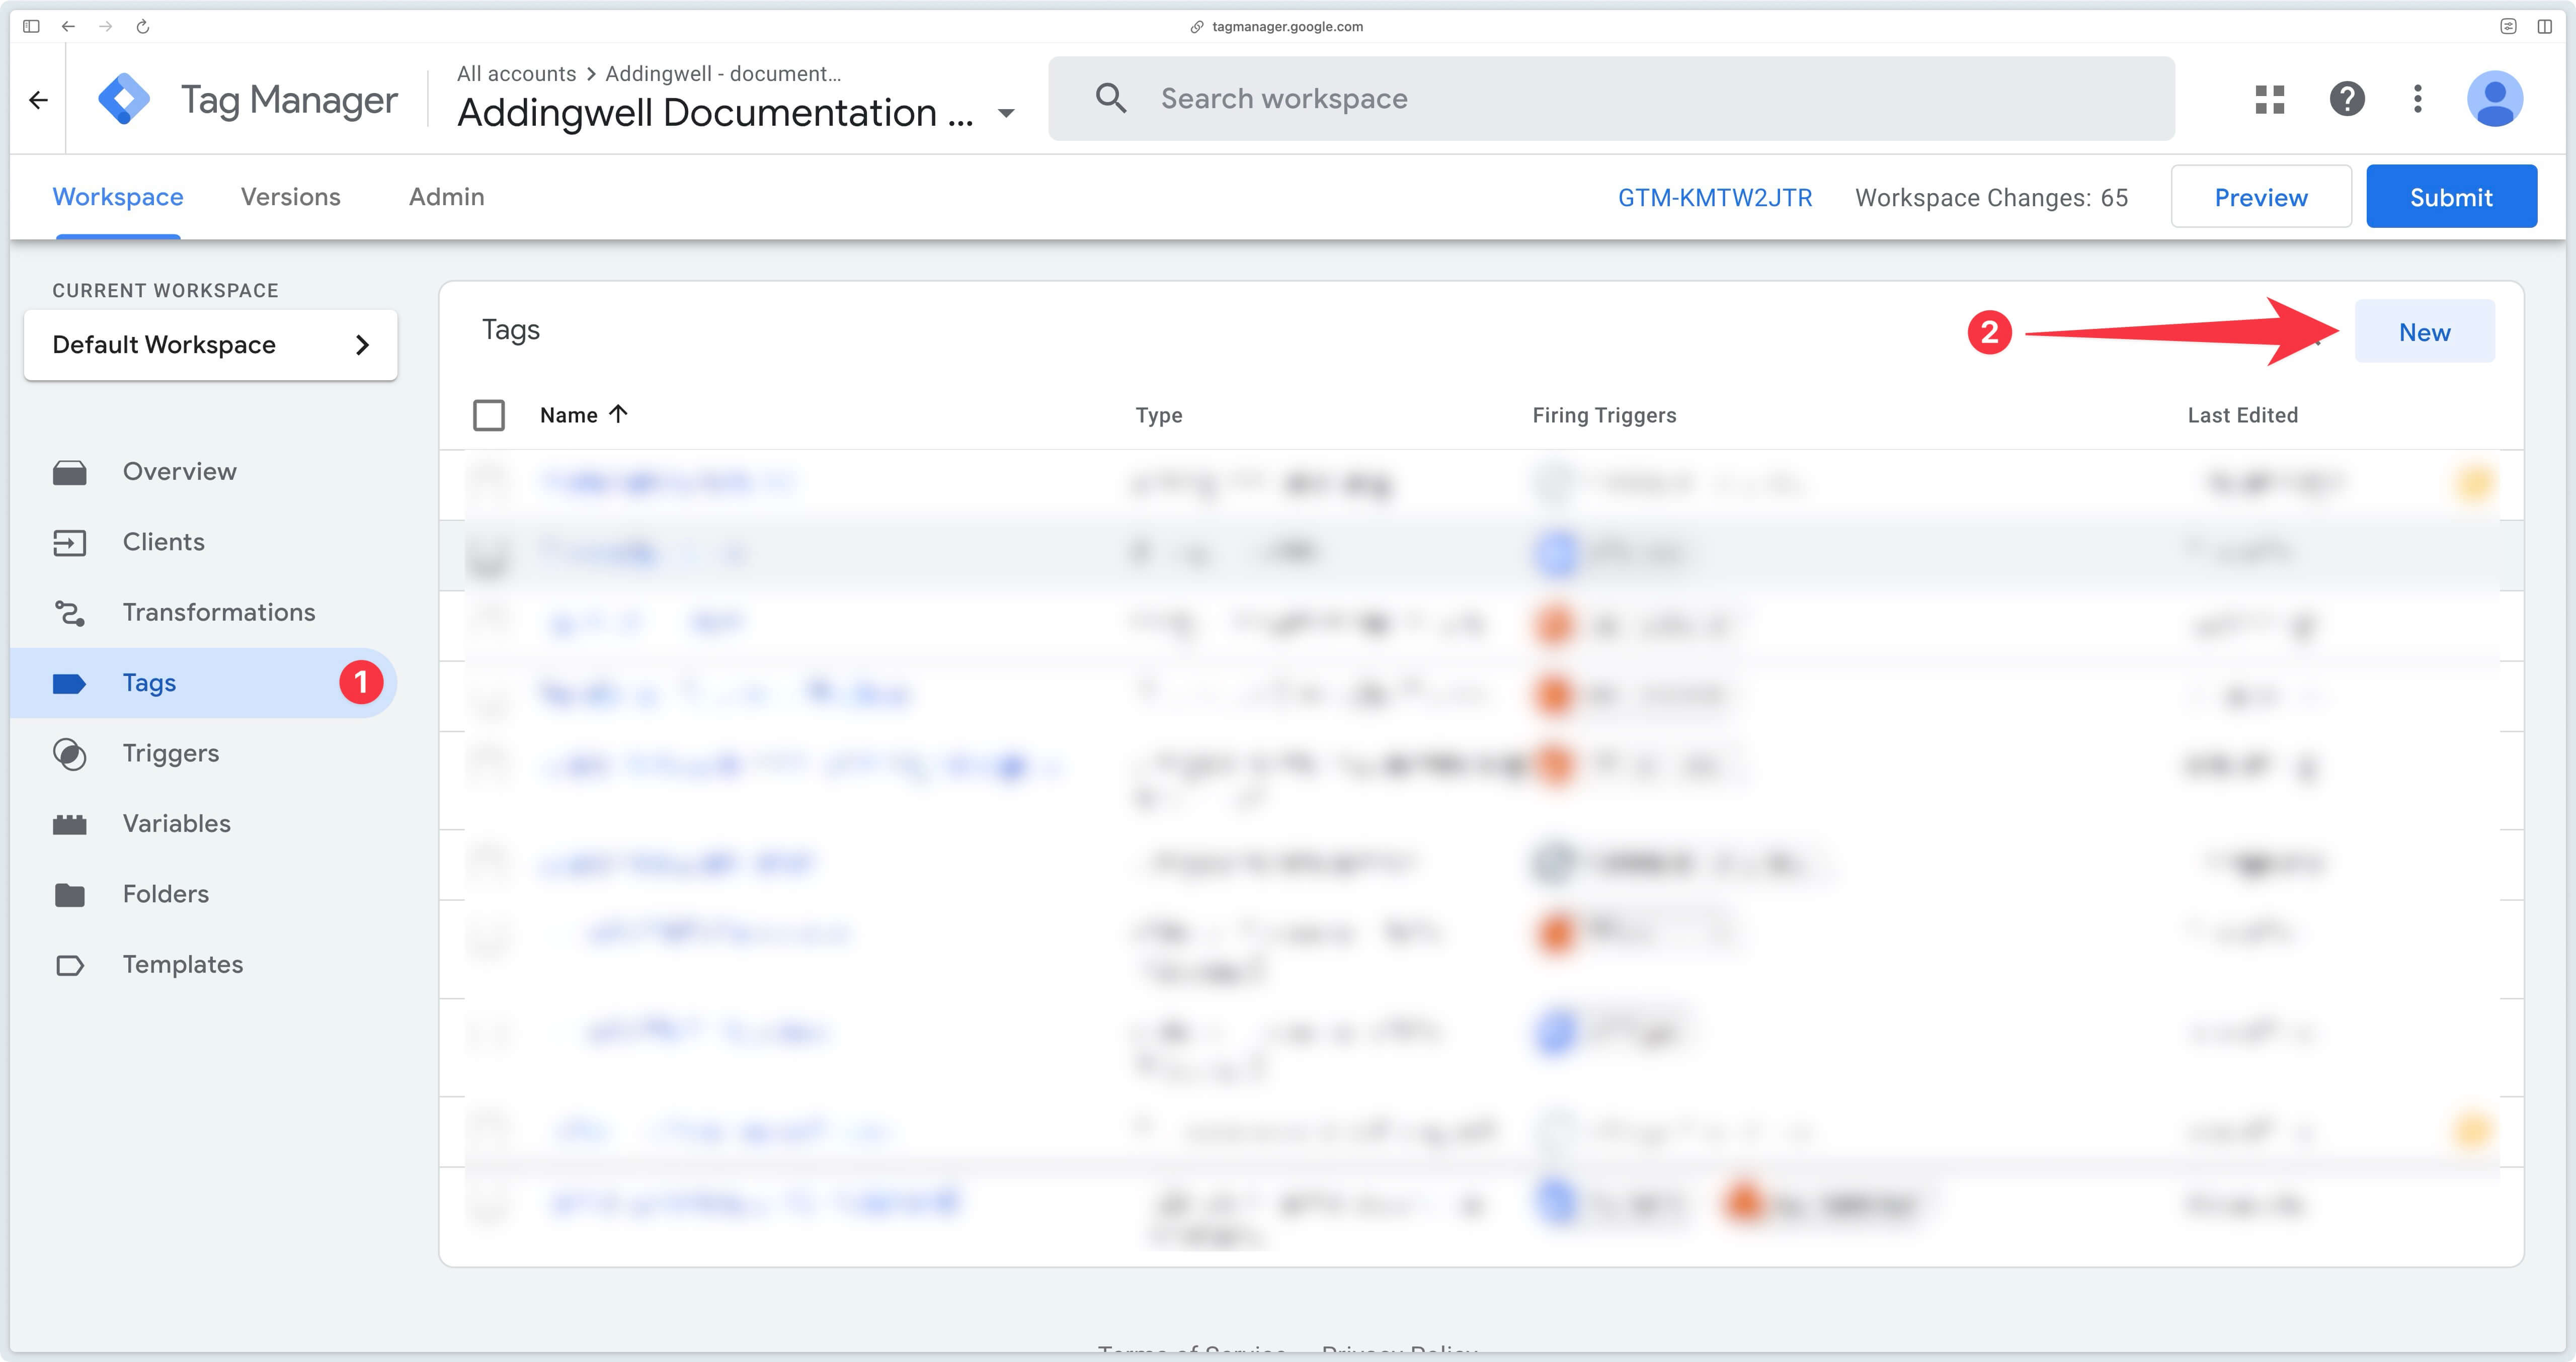Switch to the Workspace tab

tap(118, 197)
